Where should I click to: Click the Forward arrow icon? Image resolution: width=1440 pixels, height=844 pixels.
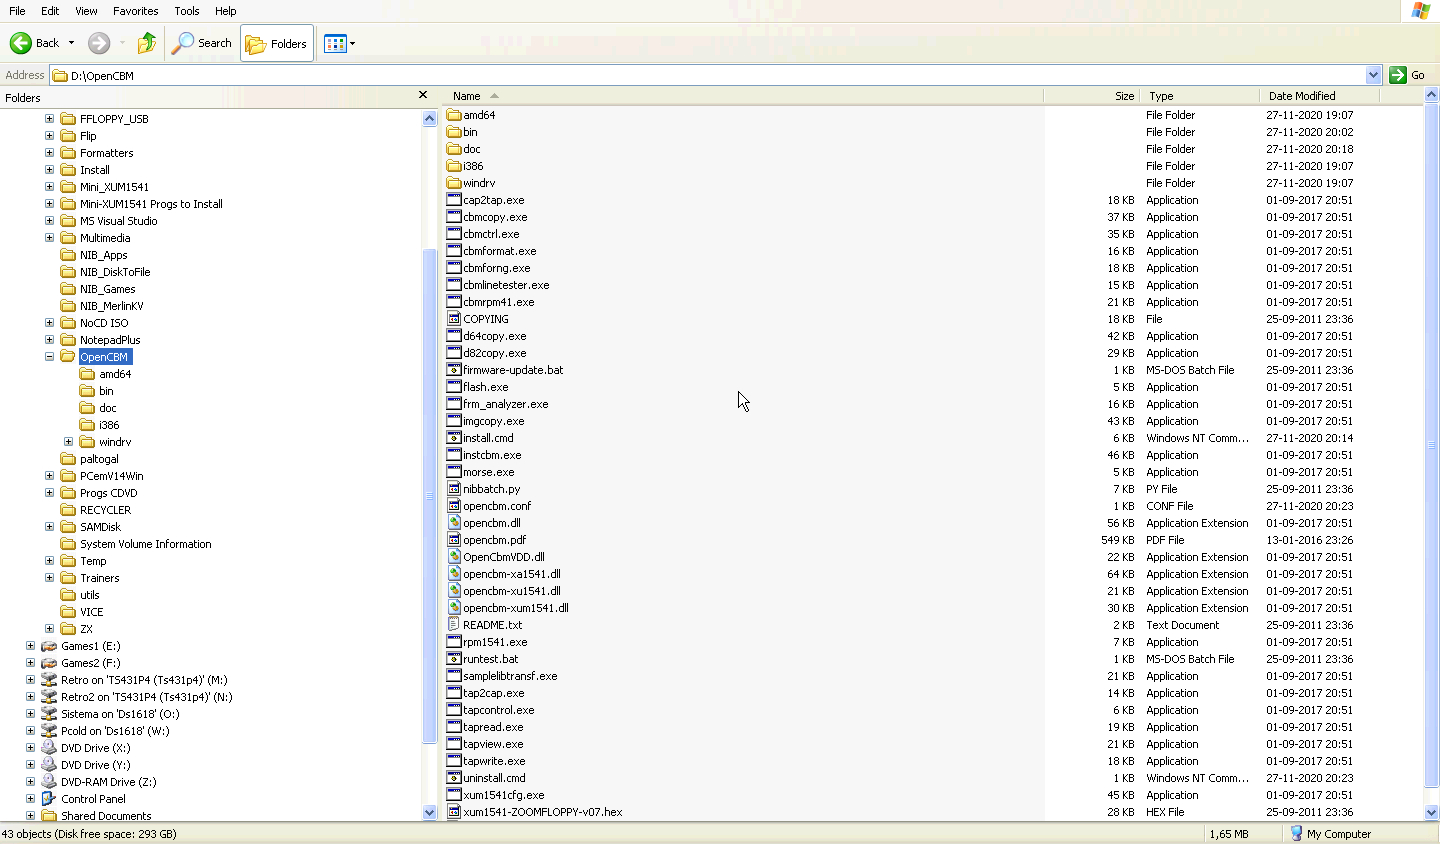[99, 43]
